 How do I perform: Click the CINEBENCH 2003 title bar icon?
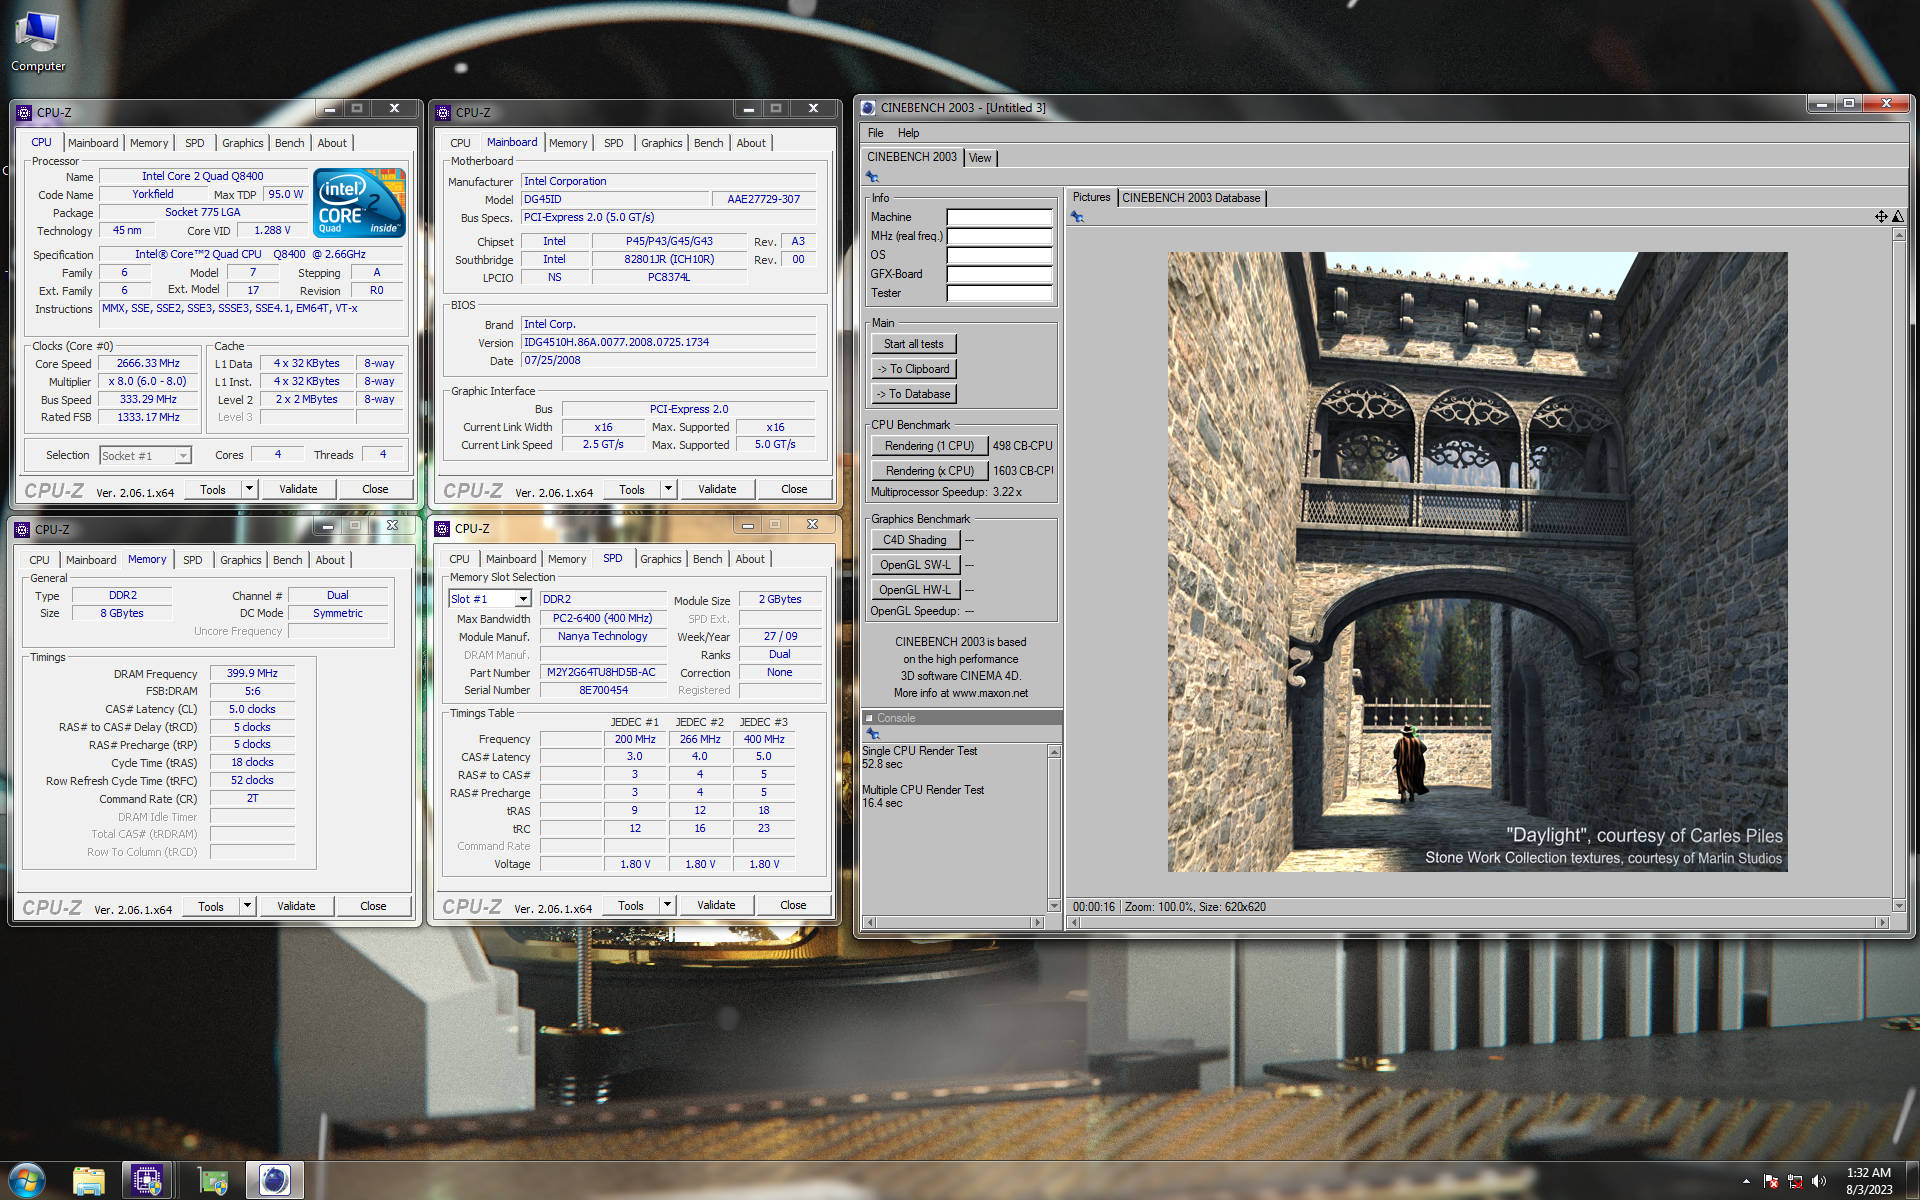coord(868,108)
